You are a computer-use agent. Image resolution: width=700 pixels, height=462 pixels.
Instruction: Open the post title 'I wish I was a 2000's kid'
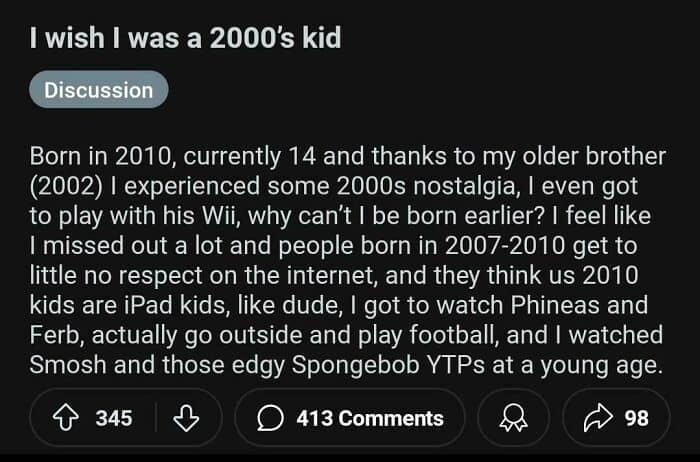pyautogui.click(x=185, y=37)
